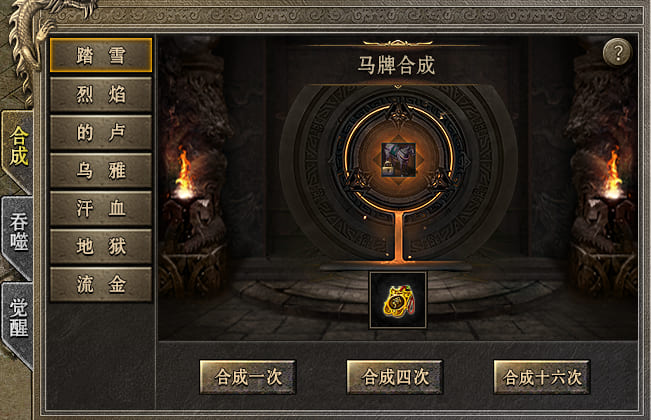Click the 合成一次 button

click(248, 377)
